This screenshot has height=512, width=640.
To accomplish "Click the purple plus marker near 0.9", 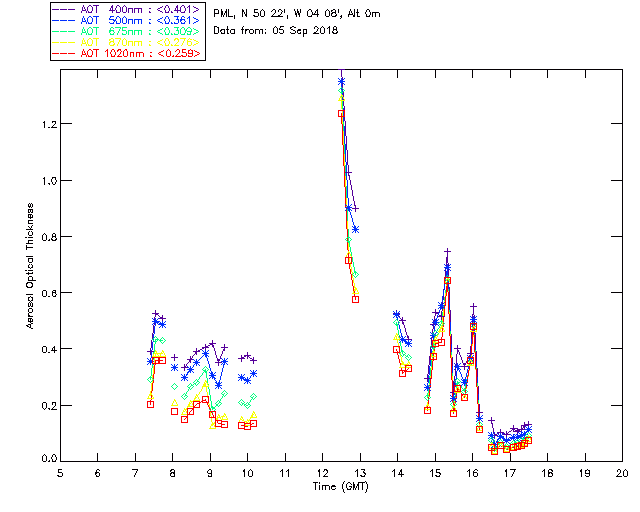I will coord(356,209).
